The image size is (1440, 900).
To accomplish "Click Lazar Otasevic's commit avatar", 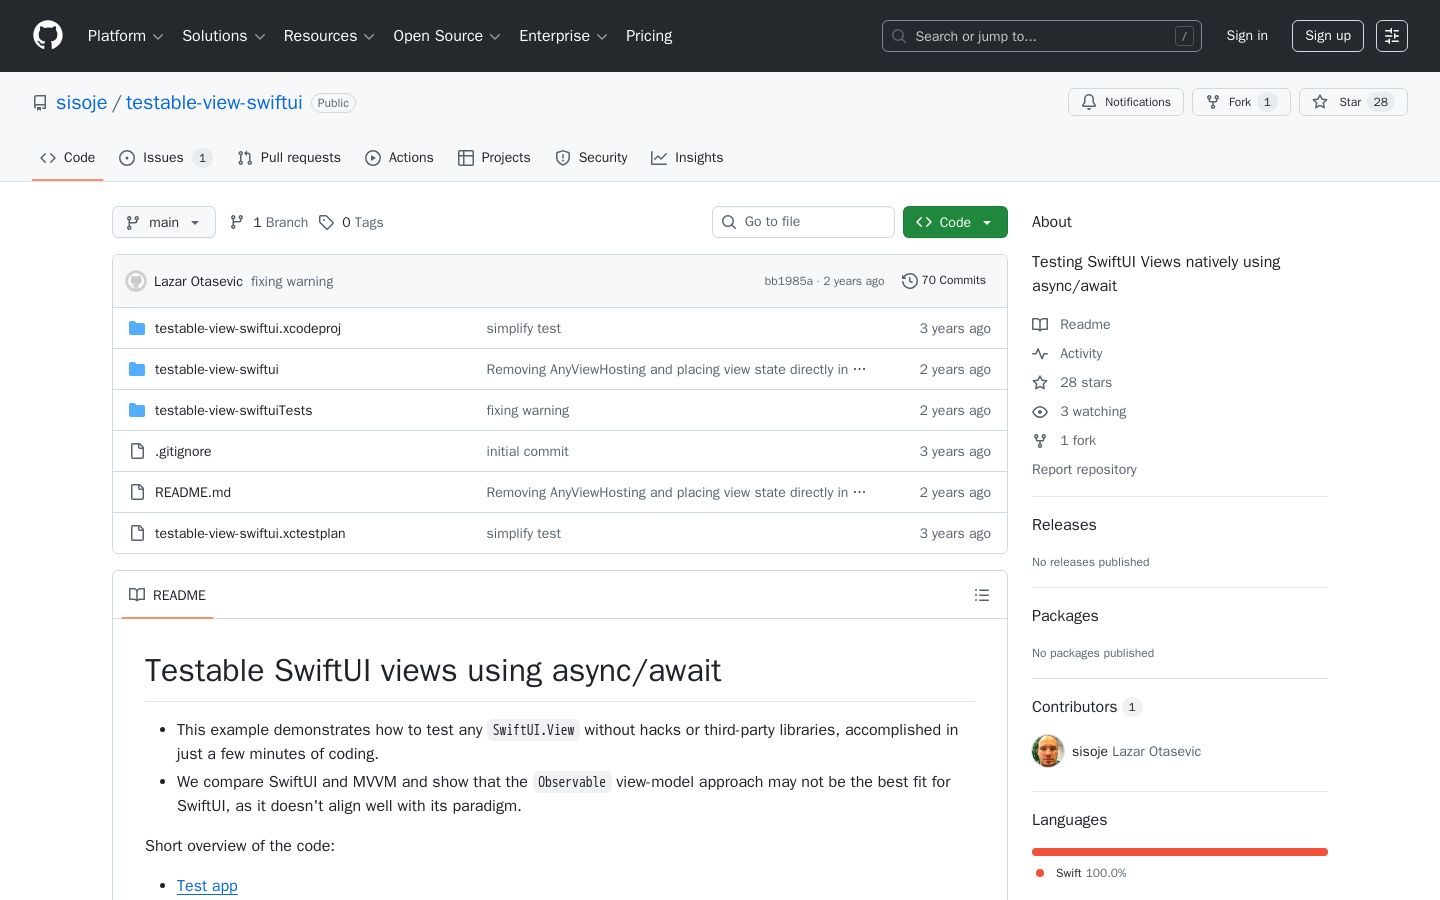I will click(x=136, y=281).
